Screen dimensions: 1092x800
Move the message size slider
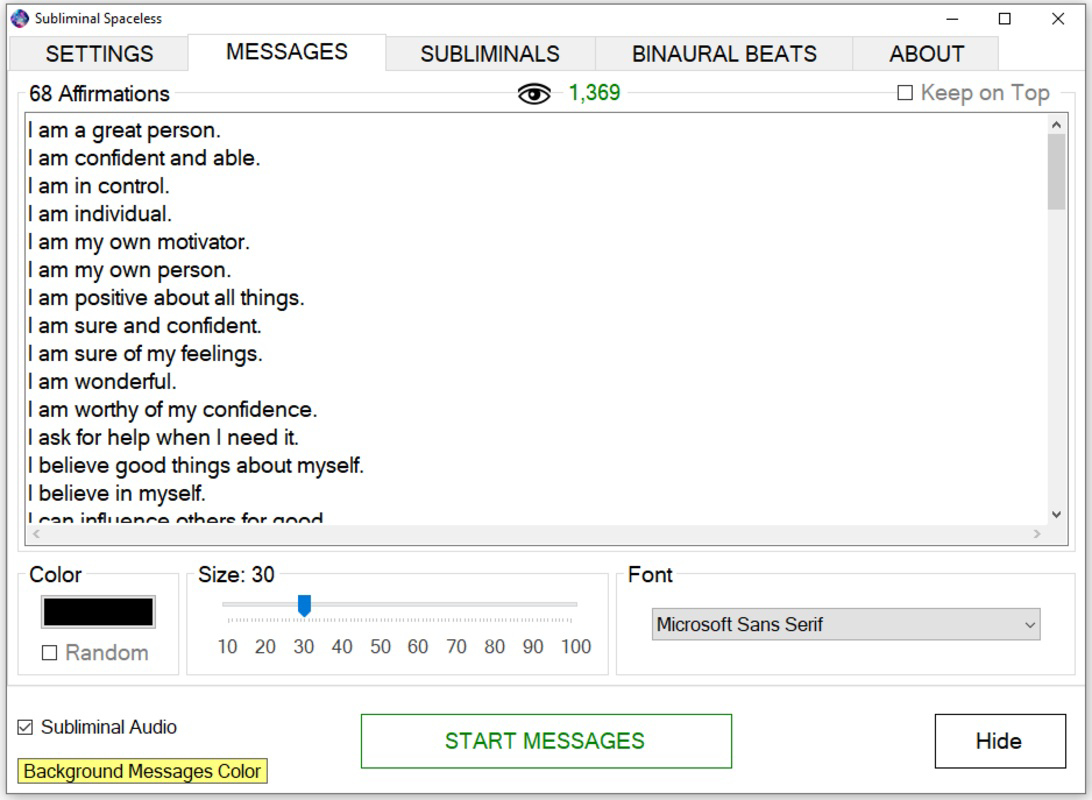(x=303, y=604)
